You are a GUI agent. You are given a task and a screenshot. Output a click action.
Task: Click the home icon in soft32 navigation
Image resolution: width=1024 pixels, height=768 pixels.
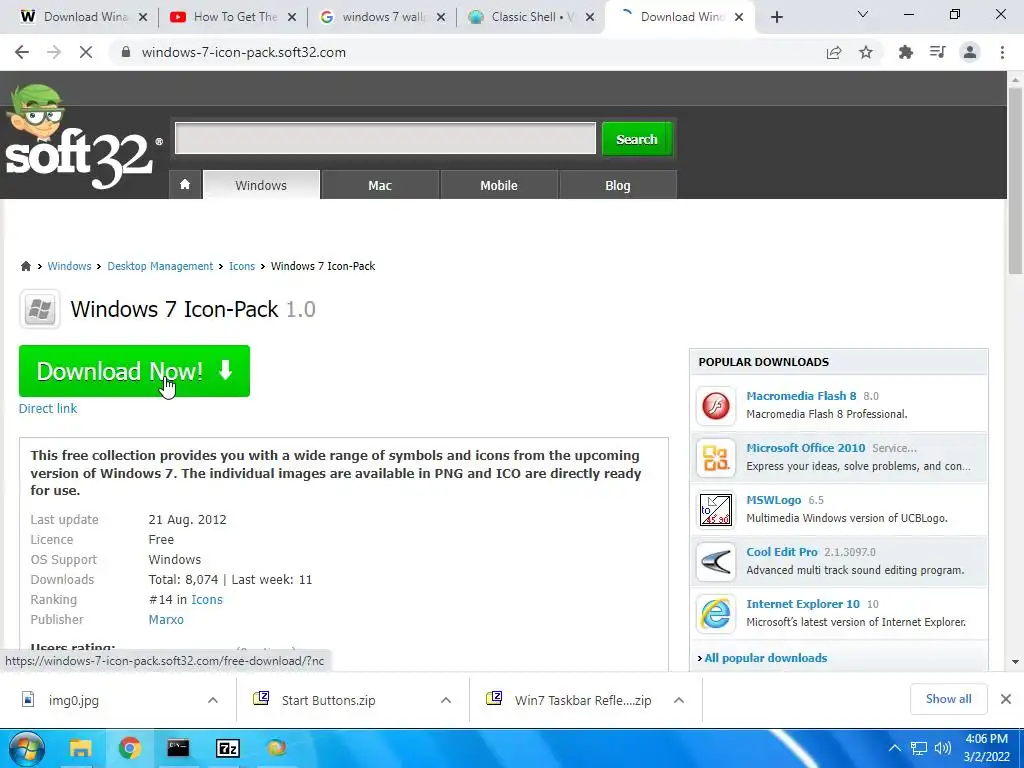click(x=185, y=185)
